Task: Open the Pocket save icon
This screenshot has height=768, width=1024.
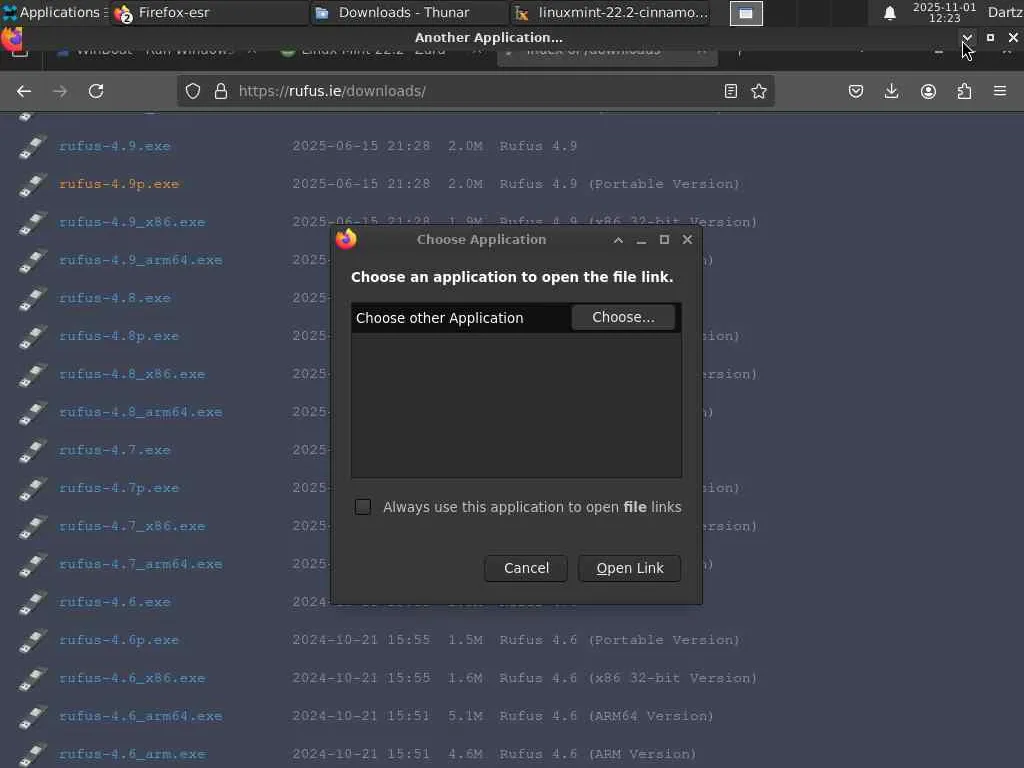Action: (x=856, y=91)
